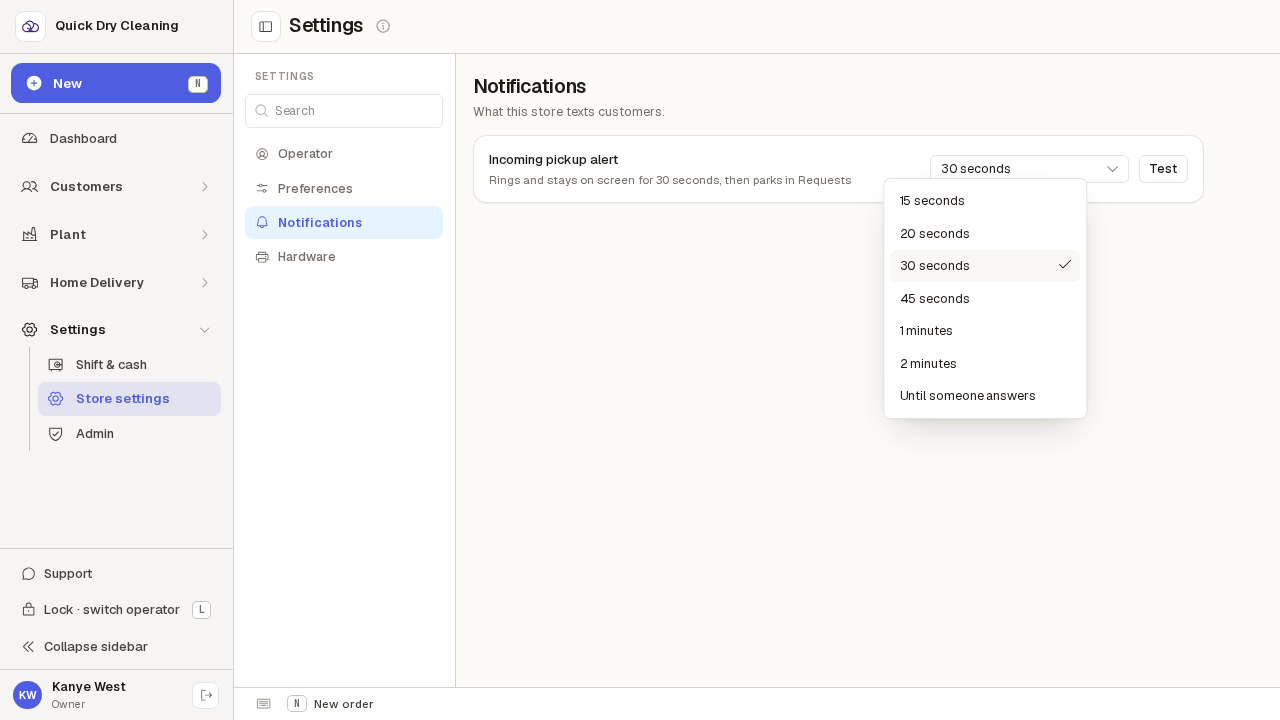Open the Hardware settings page
The width and height of the screenshot is (1280, 720).
(344, 257)
